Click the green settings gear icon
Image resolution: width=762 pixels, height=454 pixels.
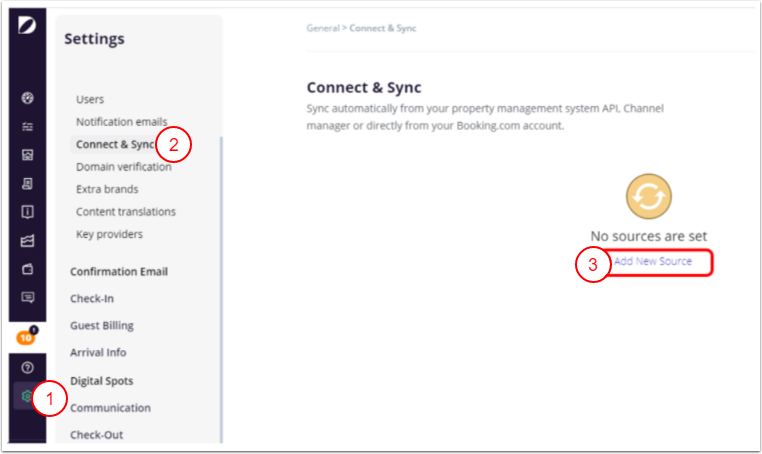tap(27, 396)
